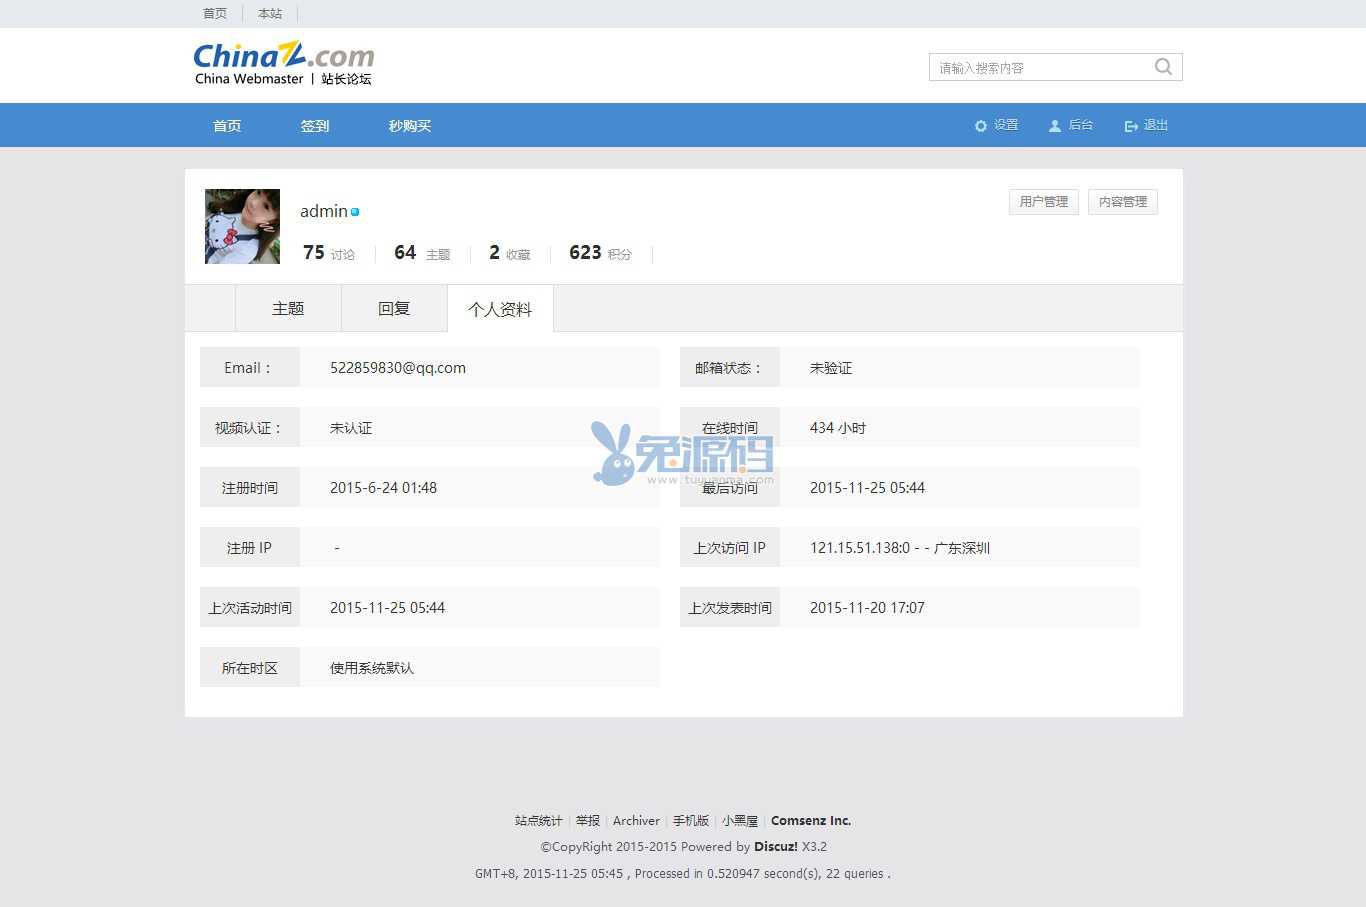Click the 后台 link text
1366x907 pixels.
(x=1081, y=125)
